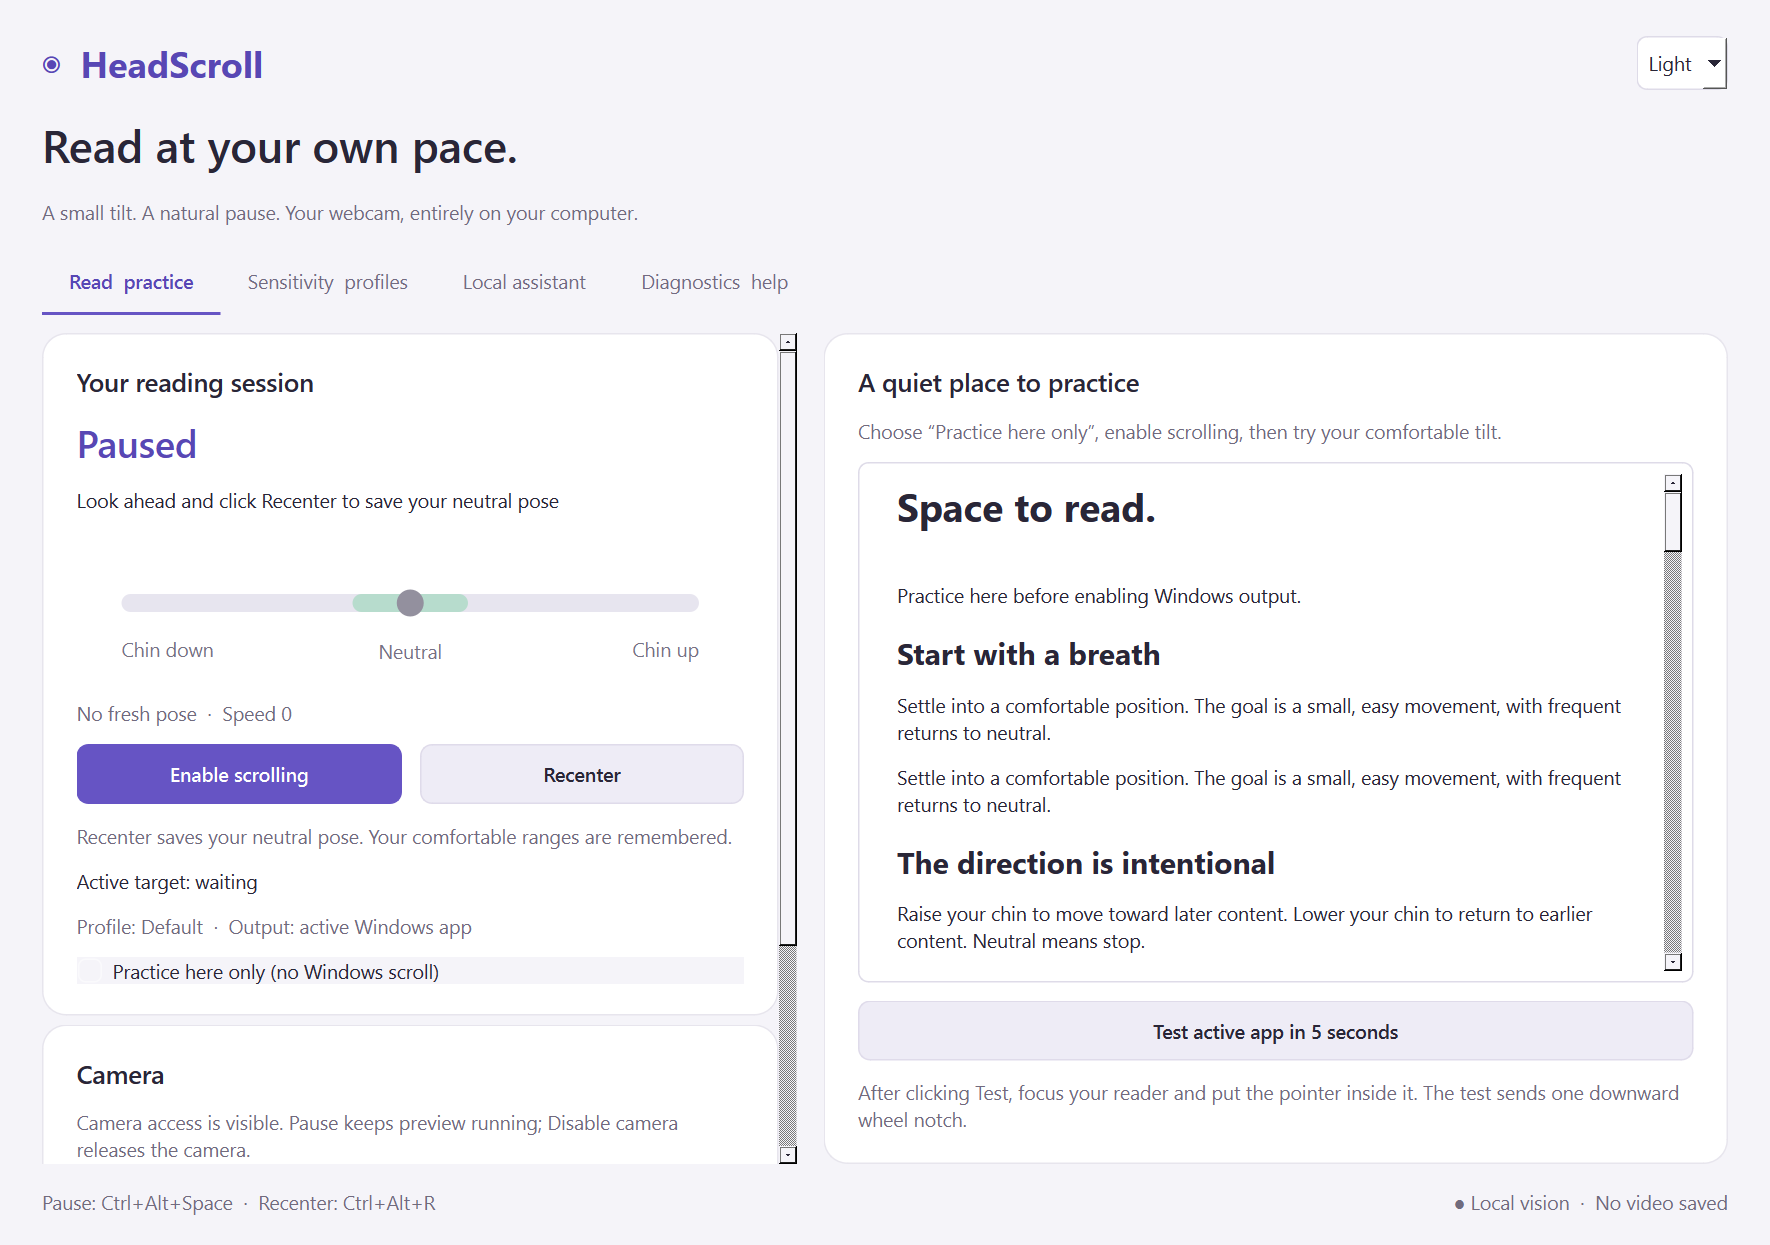This screenshot has height=1245, width=1770.
Task: Open the Light theme dropdown
Action: point(1682,64)
